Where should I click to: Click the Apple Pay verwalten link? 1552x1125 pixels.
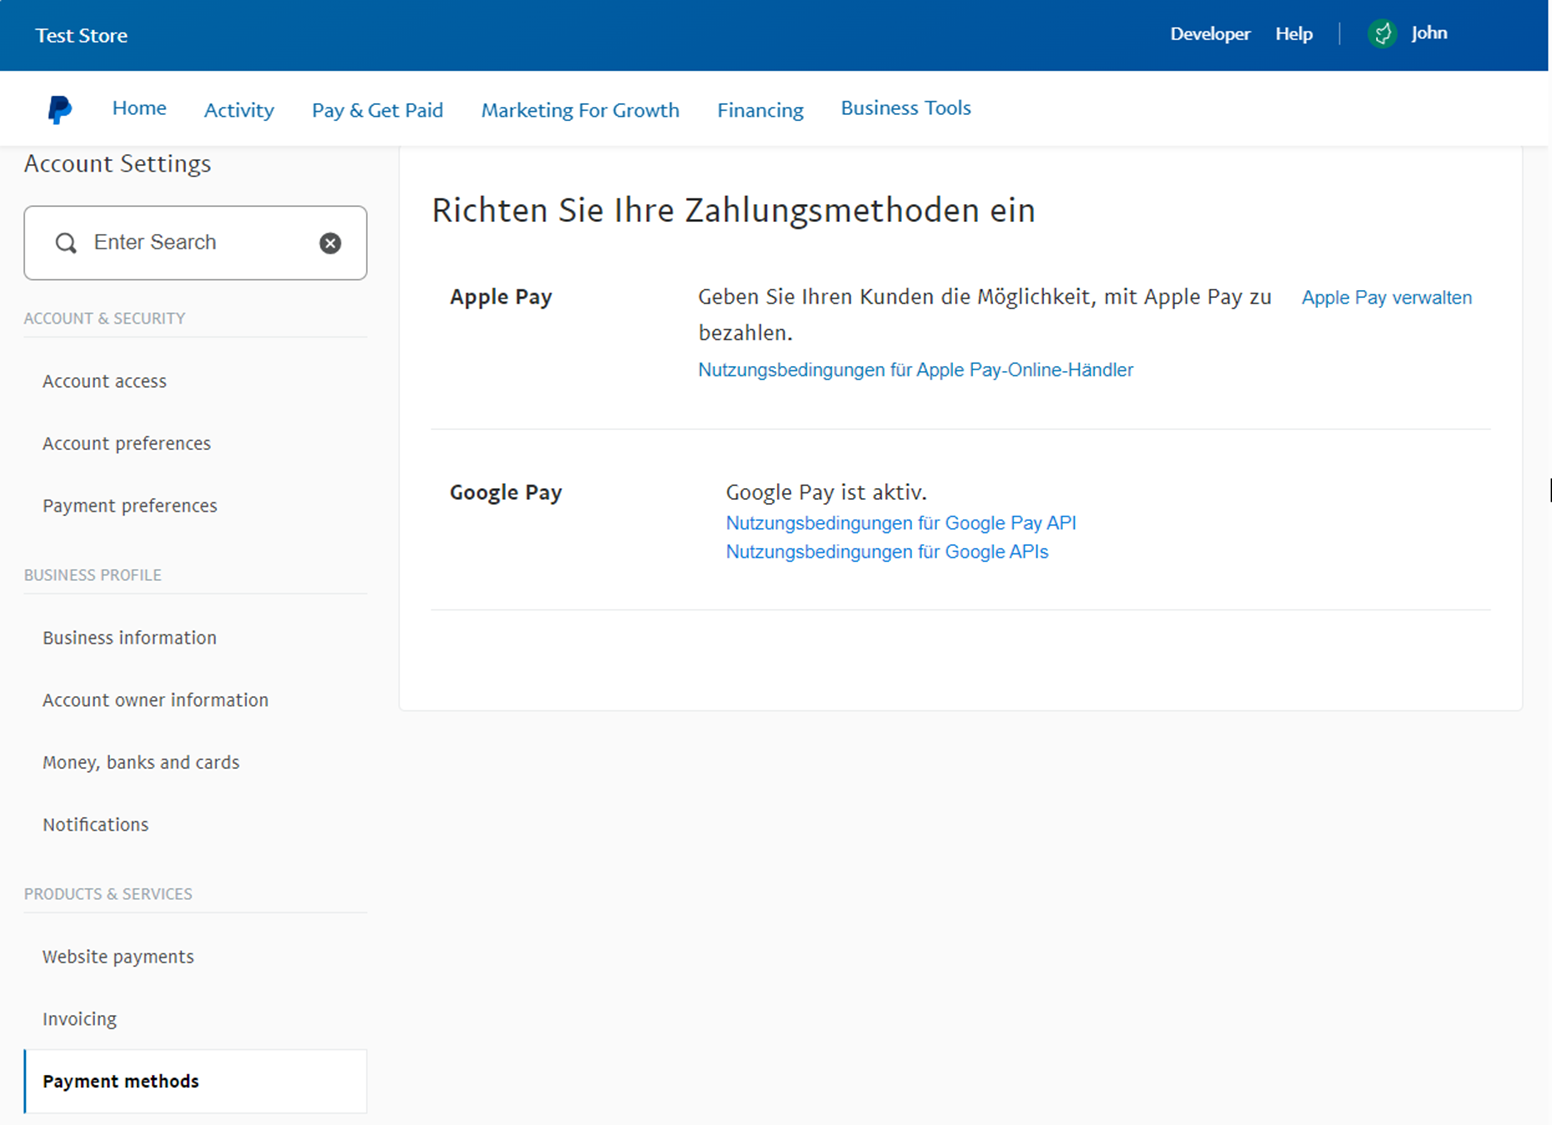tap(1386, 297)
